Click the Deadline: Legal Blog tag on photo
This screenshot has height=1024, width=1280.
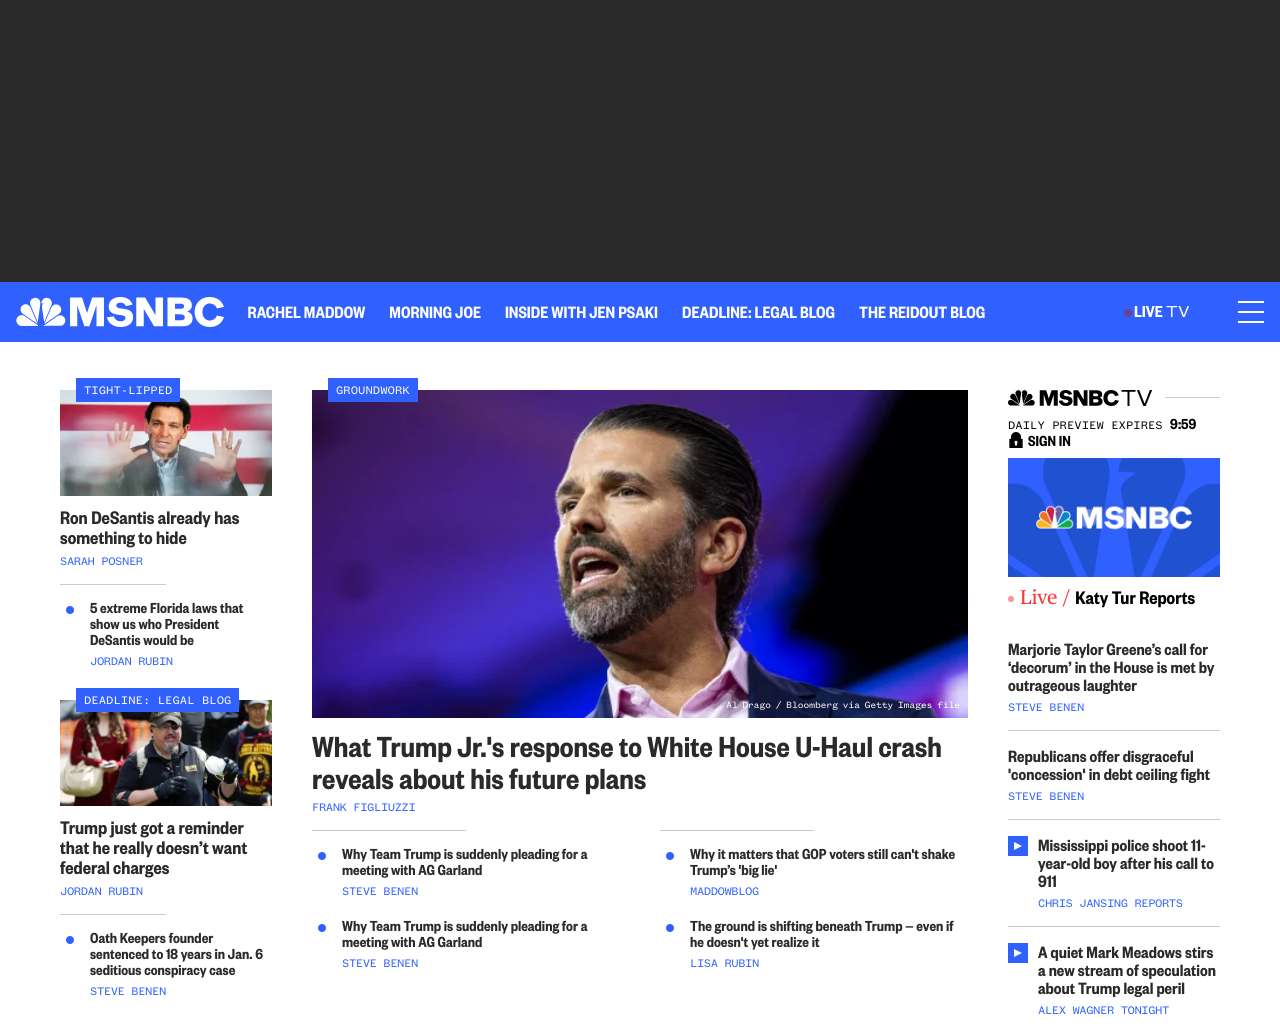coord(158,700)
